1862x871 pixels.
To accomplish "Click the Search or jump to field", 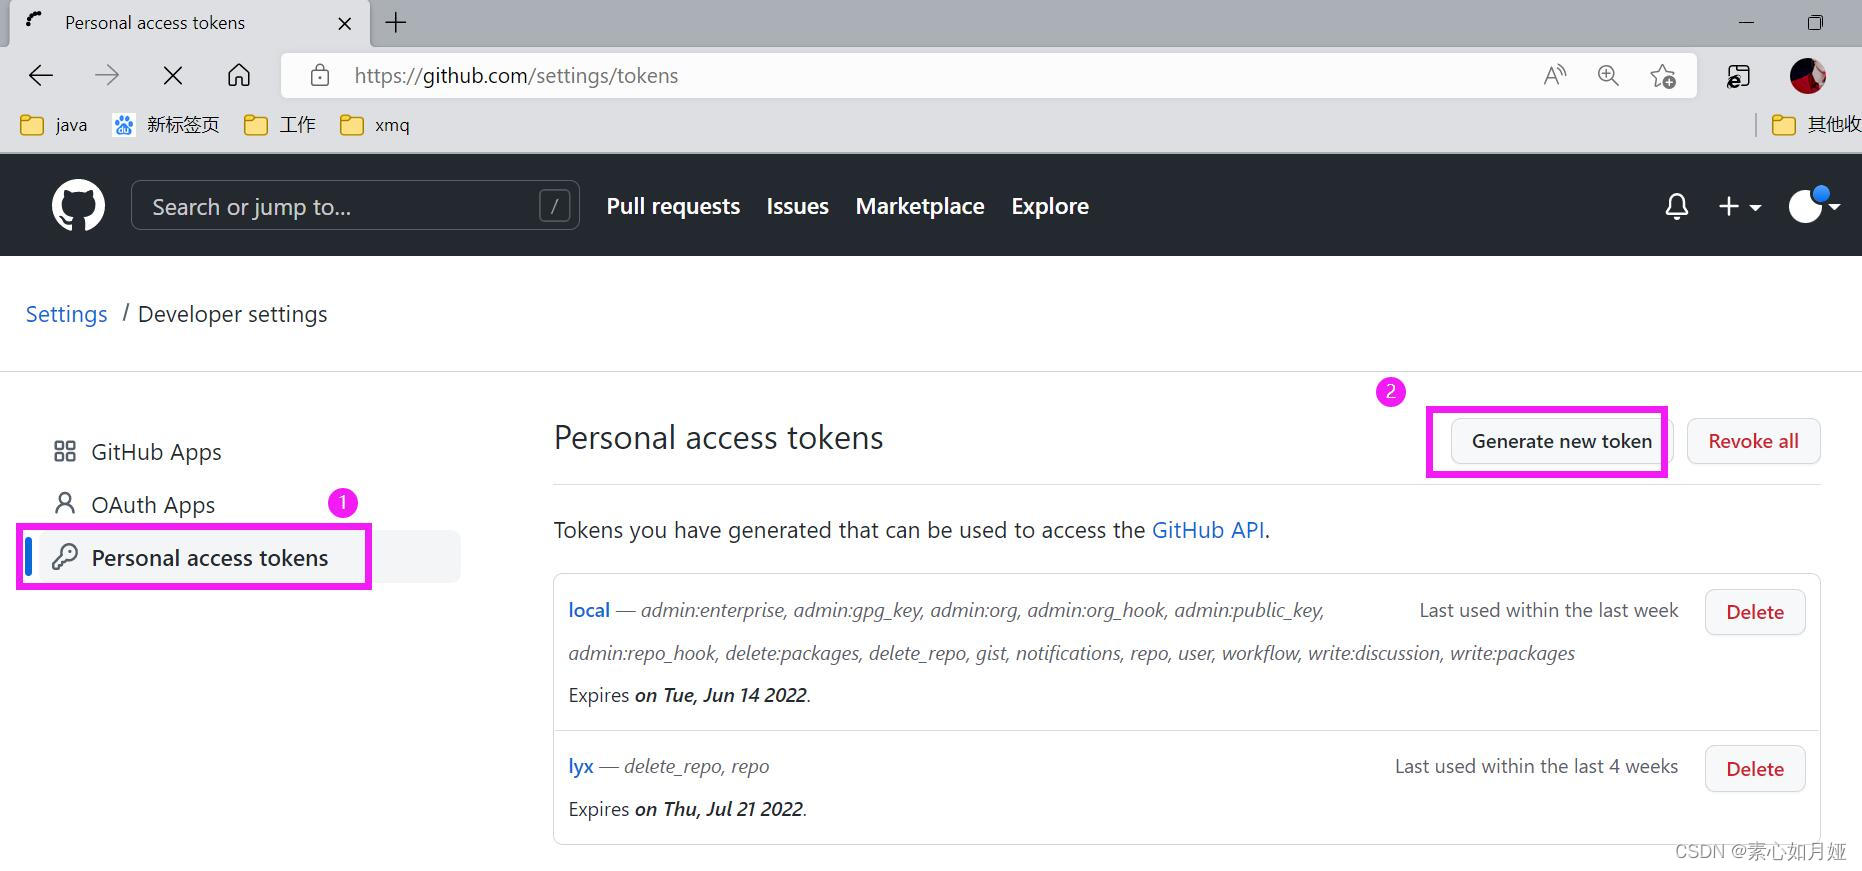I will coord(355,206).
